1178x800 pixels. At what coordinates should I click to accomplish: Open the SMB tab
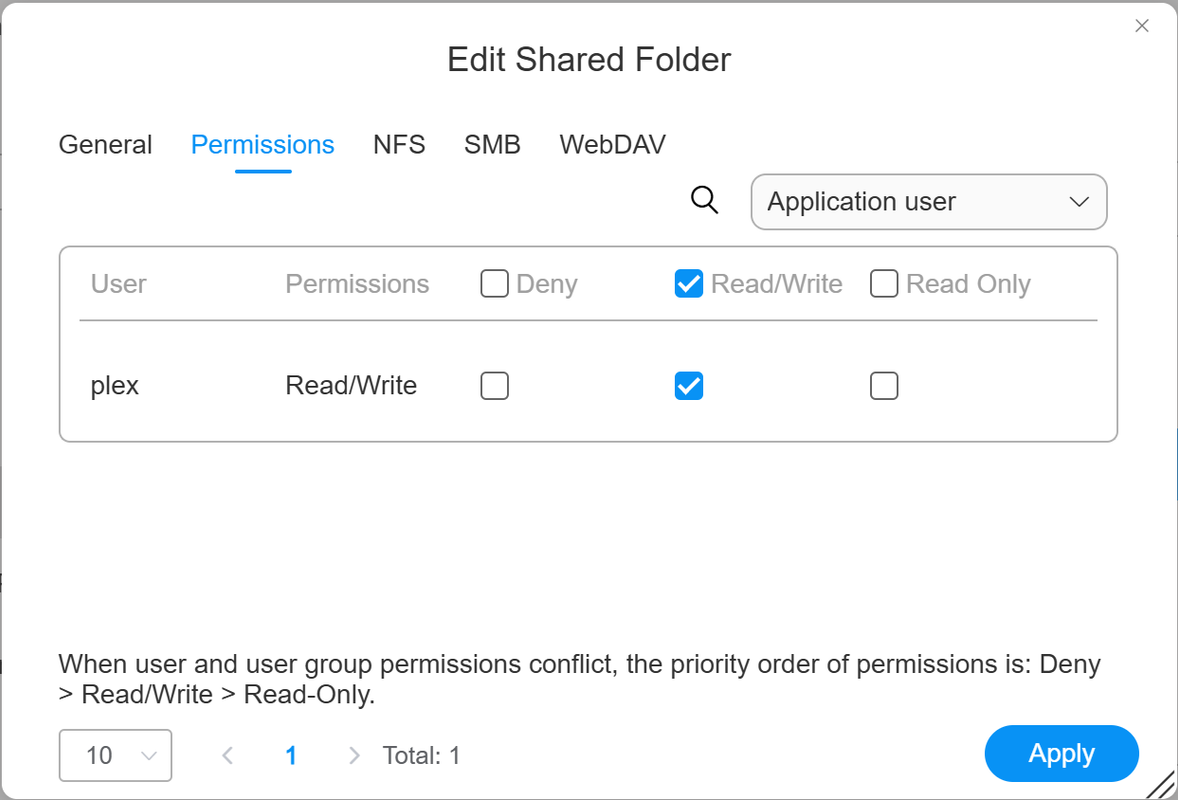coord(492,144)
